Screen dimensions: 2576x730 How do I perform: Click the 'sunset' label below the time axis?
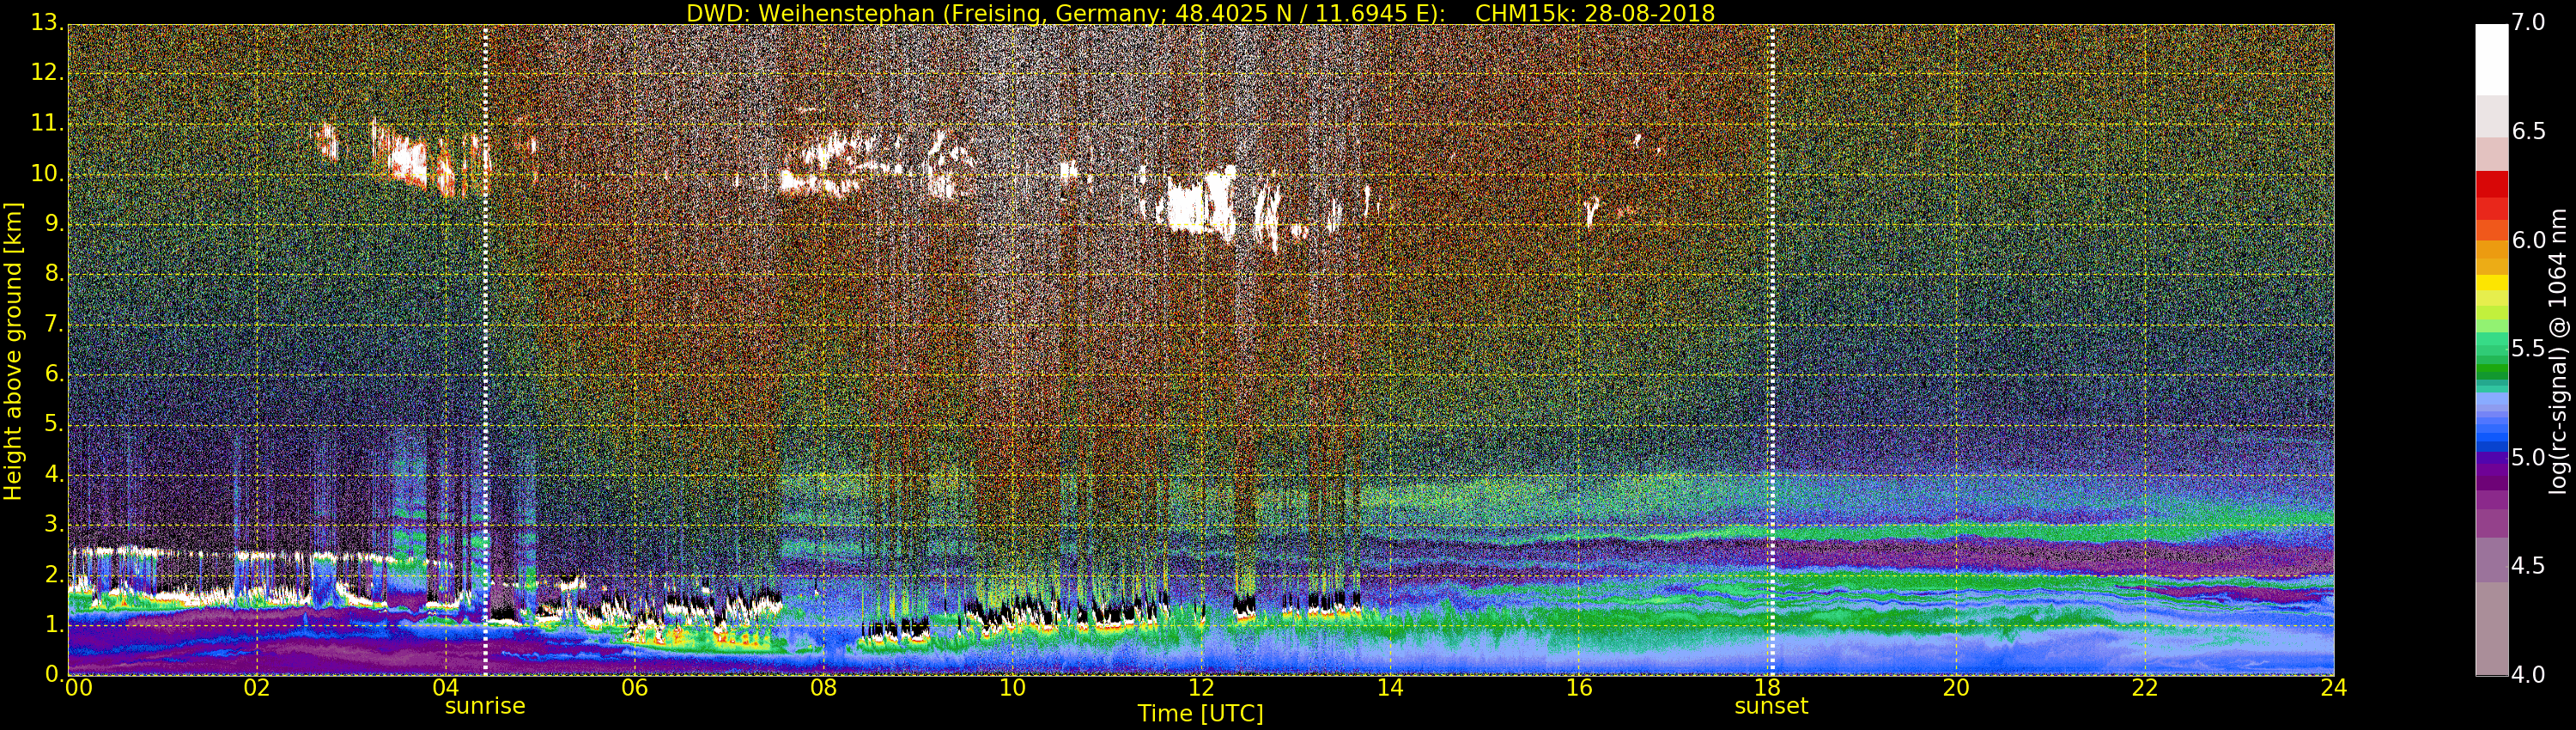pyautogui.click(x=1771, y=706)
